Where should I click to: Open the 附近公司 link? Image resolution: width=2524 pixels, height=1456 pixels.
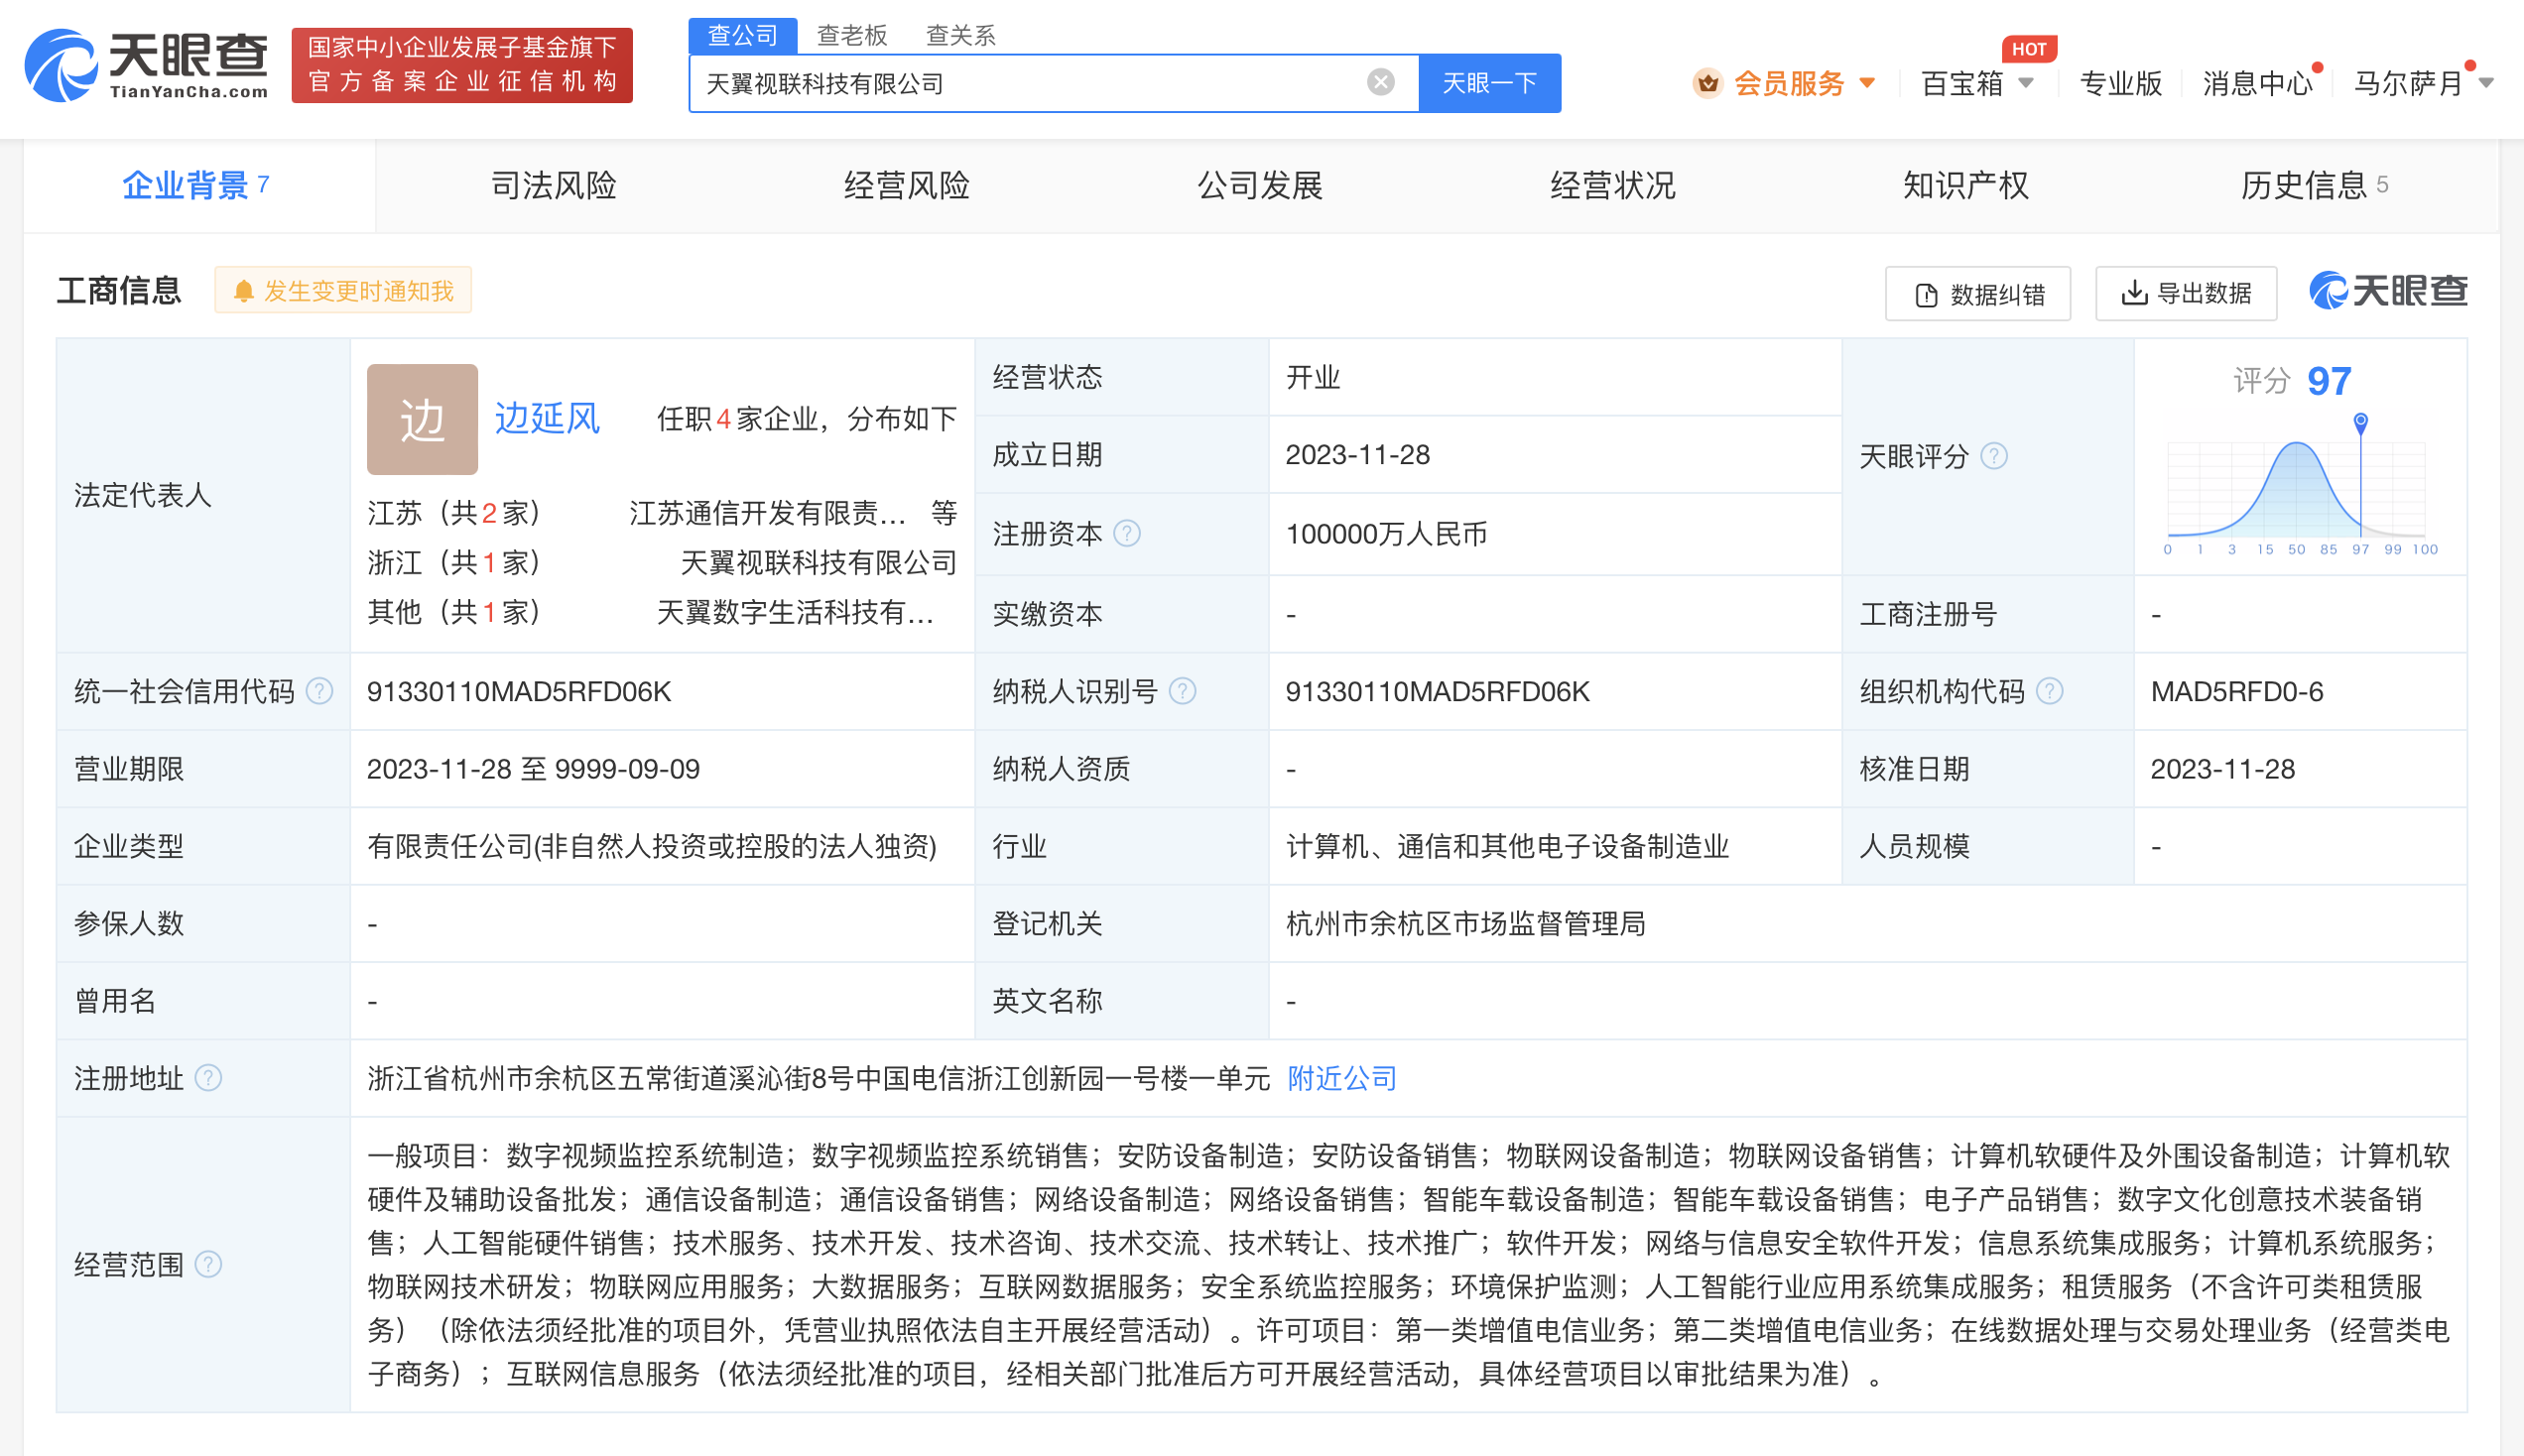(1341, 1079)
